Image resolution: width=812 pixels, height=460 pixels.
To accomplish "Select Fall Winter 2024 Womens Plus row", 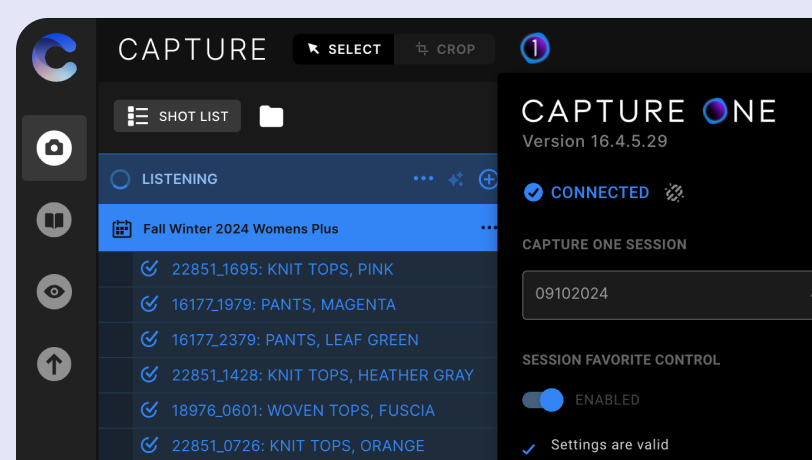I will coord(298,228).
